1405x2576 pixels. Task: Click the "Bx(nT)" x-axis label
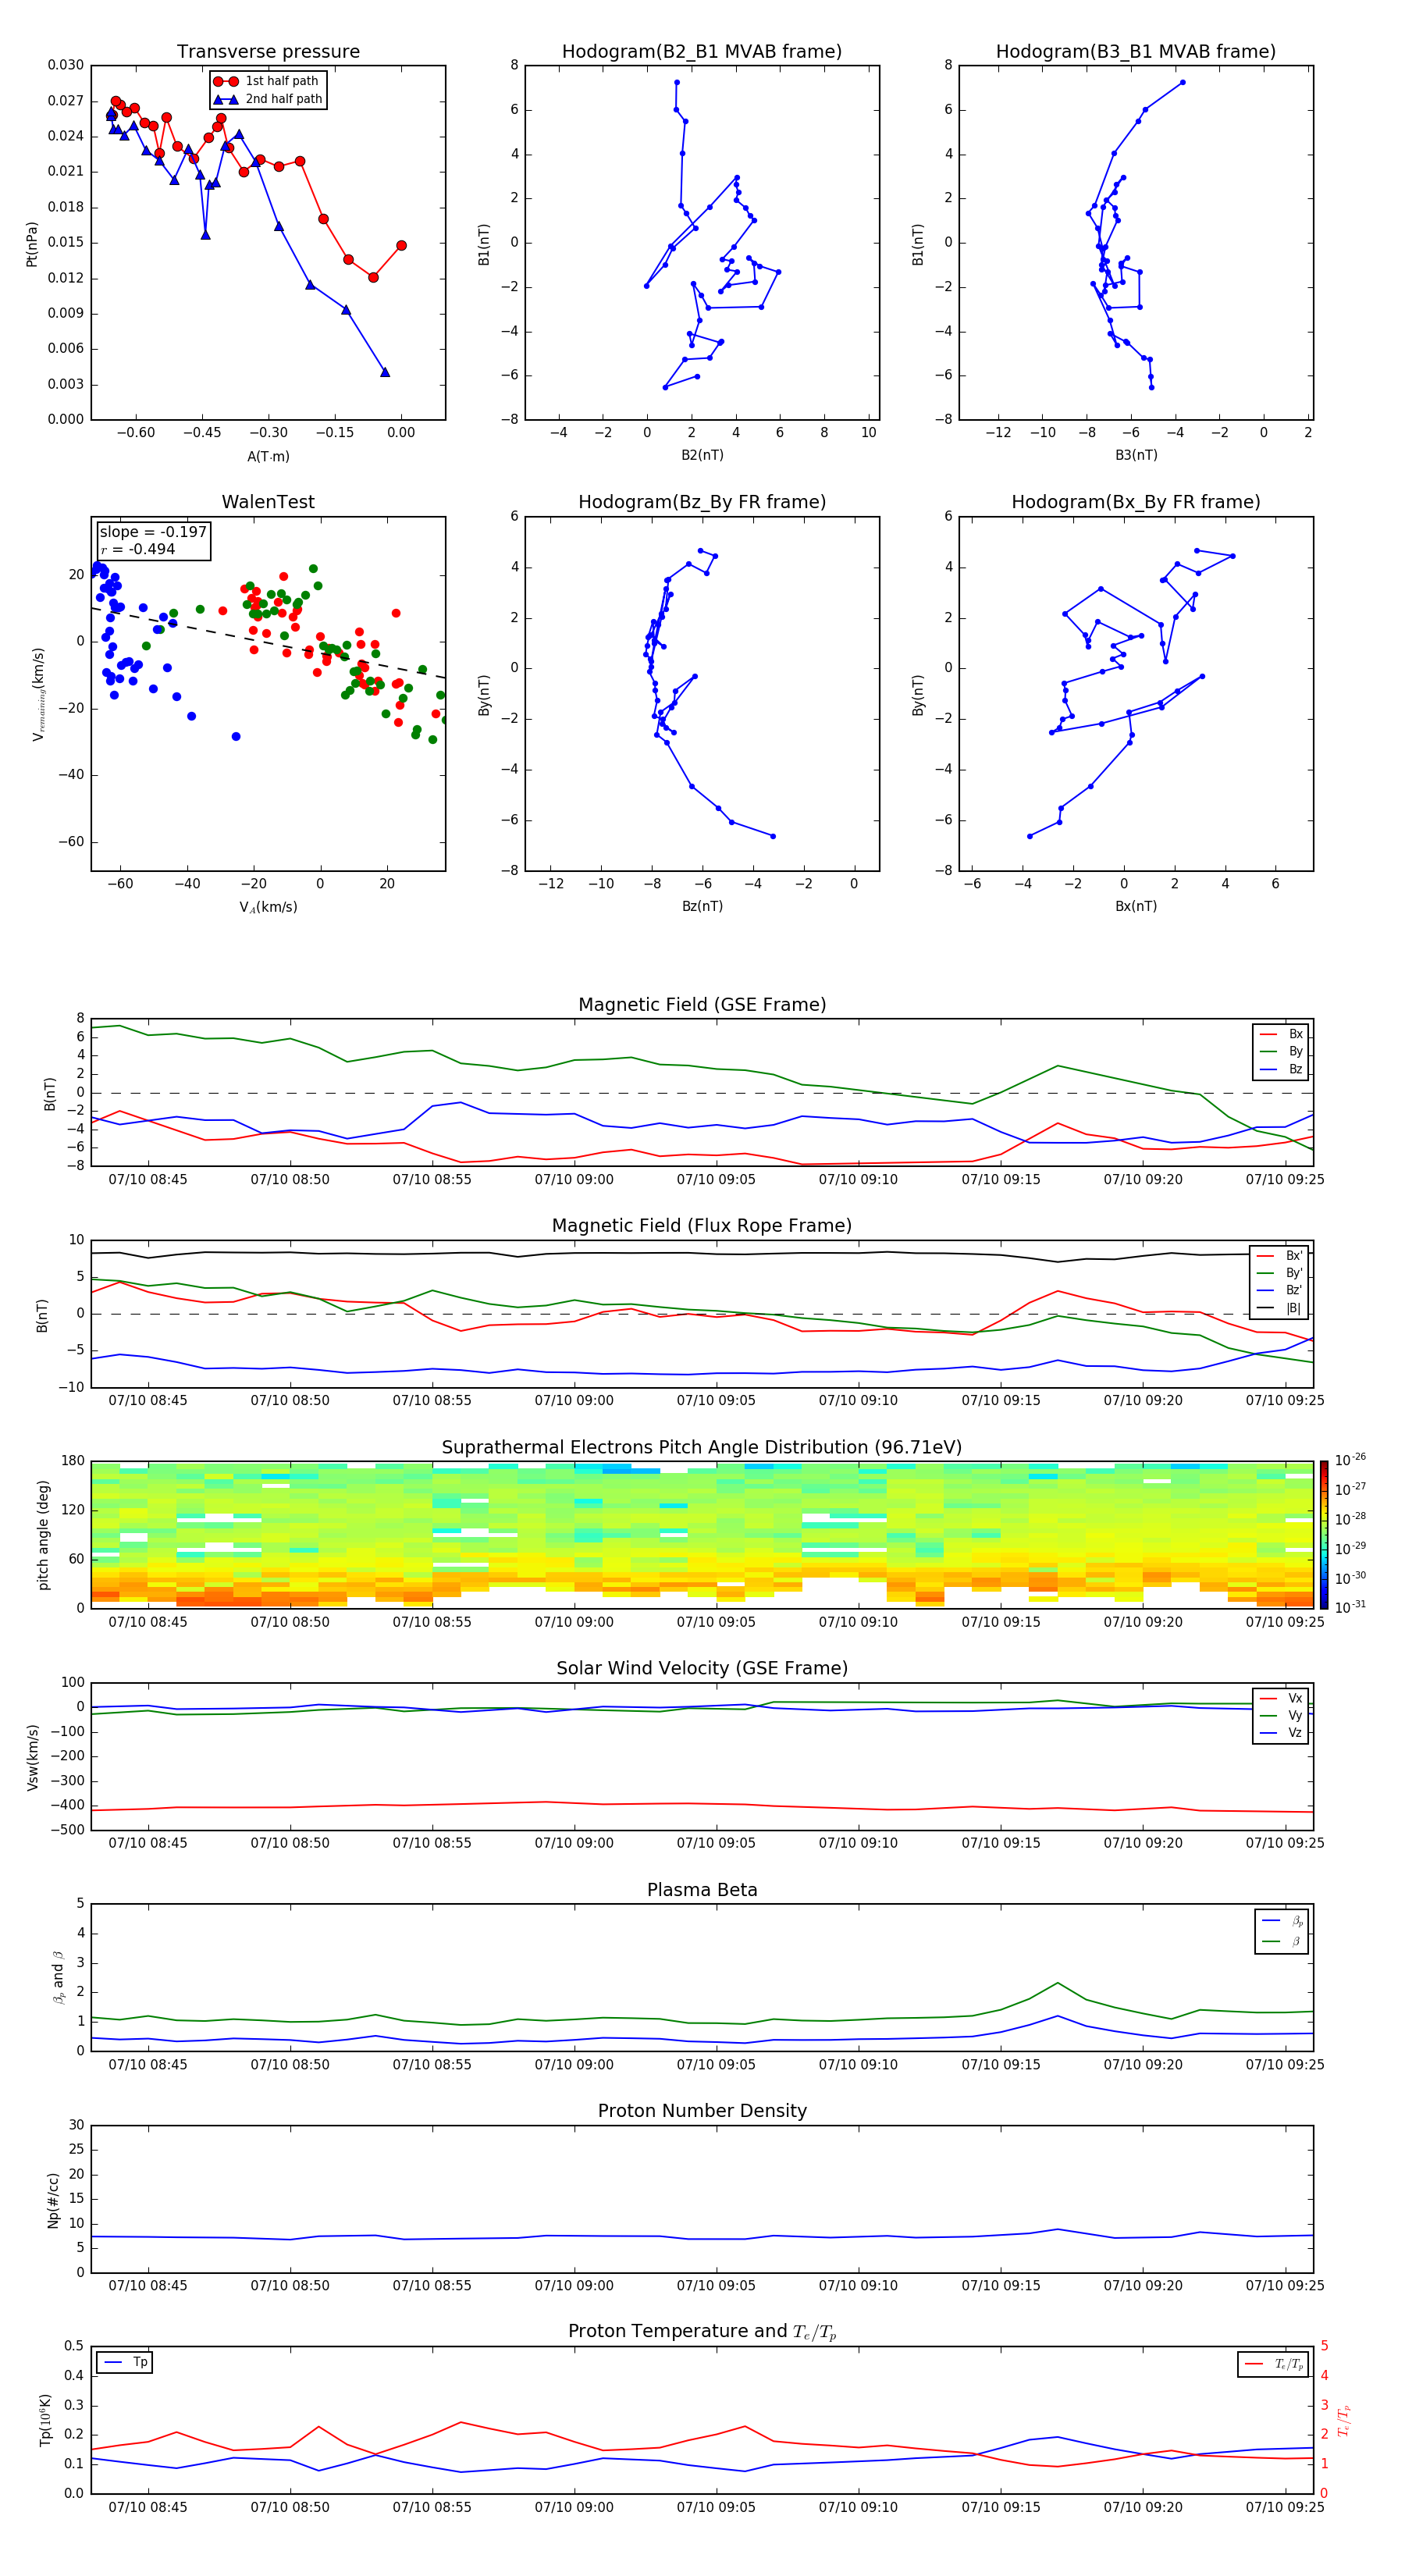coord(1136,906)
